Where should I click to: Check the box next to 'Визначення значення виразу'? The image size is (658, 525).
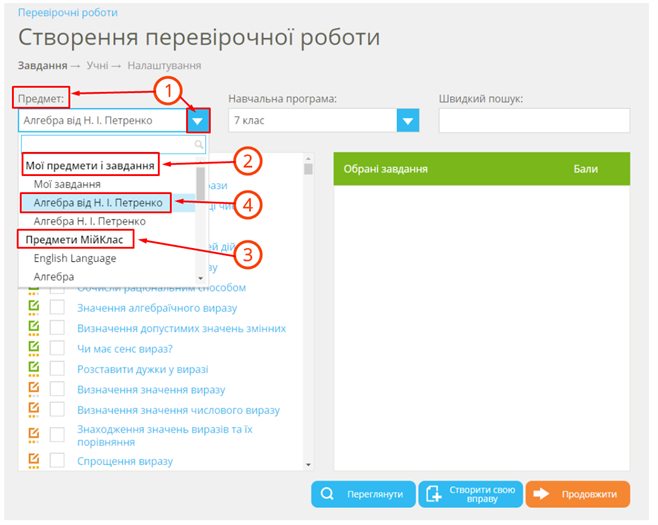[x=57, y=389]
